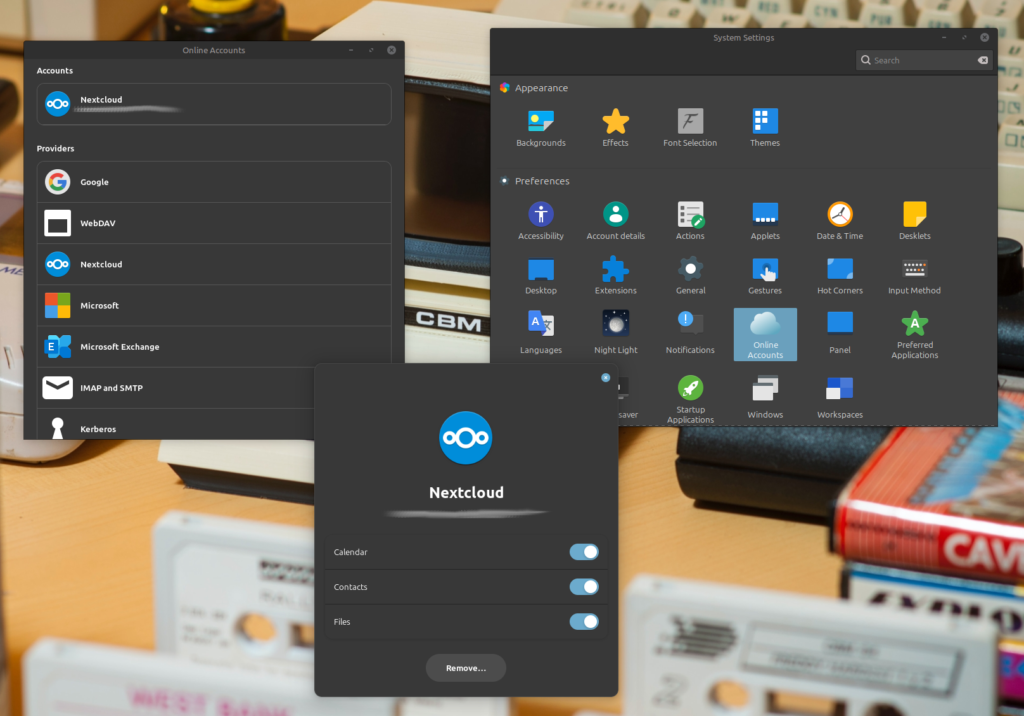Open Backgrounds settings

click(x=541, y=128)
